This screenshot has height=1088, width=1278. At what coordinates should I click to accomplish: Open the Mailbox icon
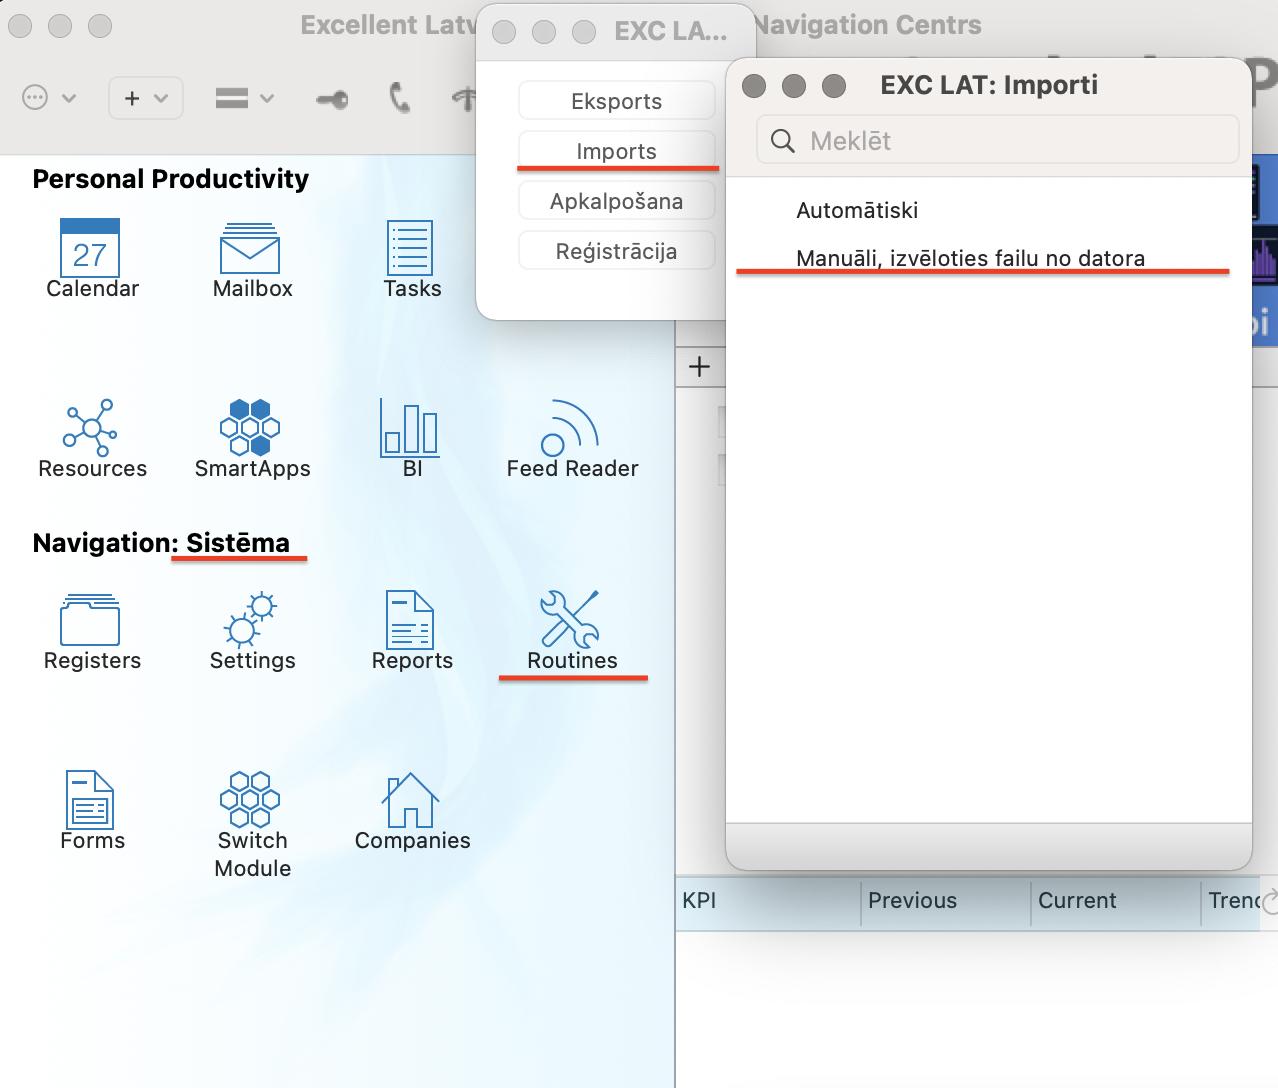(250, 249)
